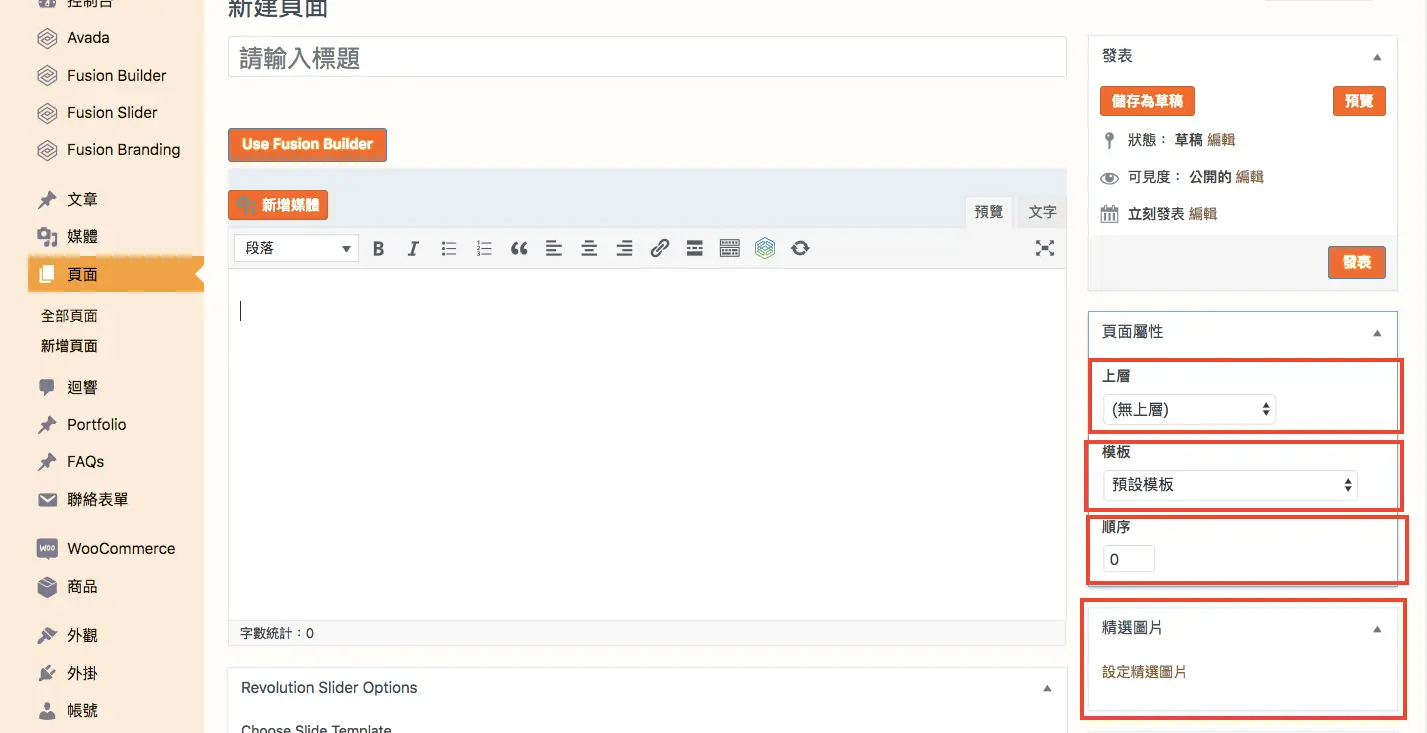The height and width of the screenshot is (733, 1427).
Task: Collapse the 發表 publish panel
Action: 1377,57
